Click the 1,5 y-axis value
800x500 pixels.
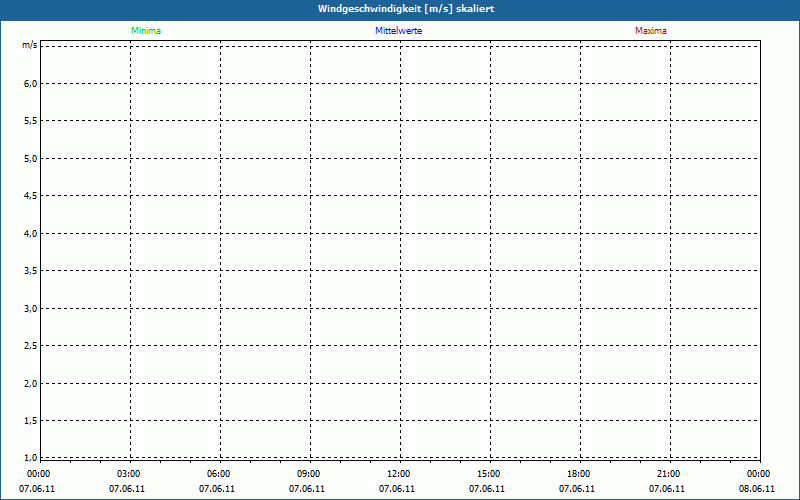31,421
